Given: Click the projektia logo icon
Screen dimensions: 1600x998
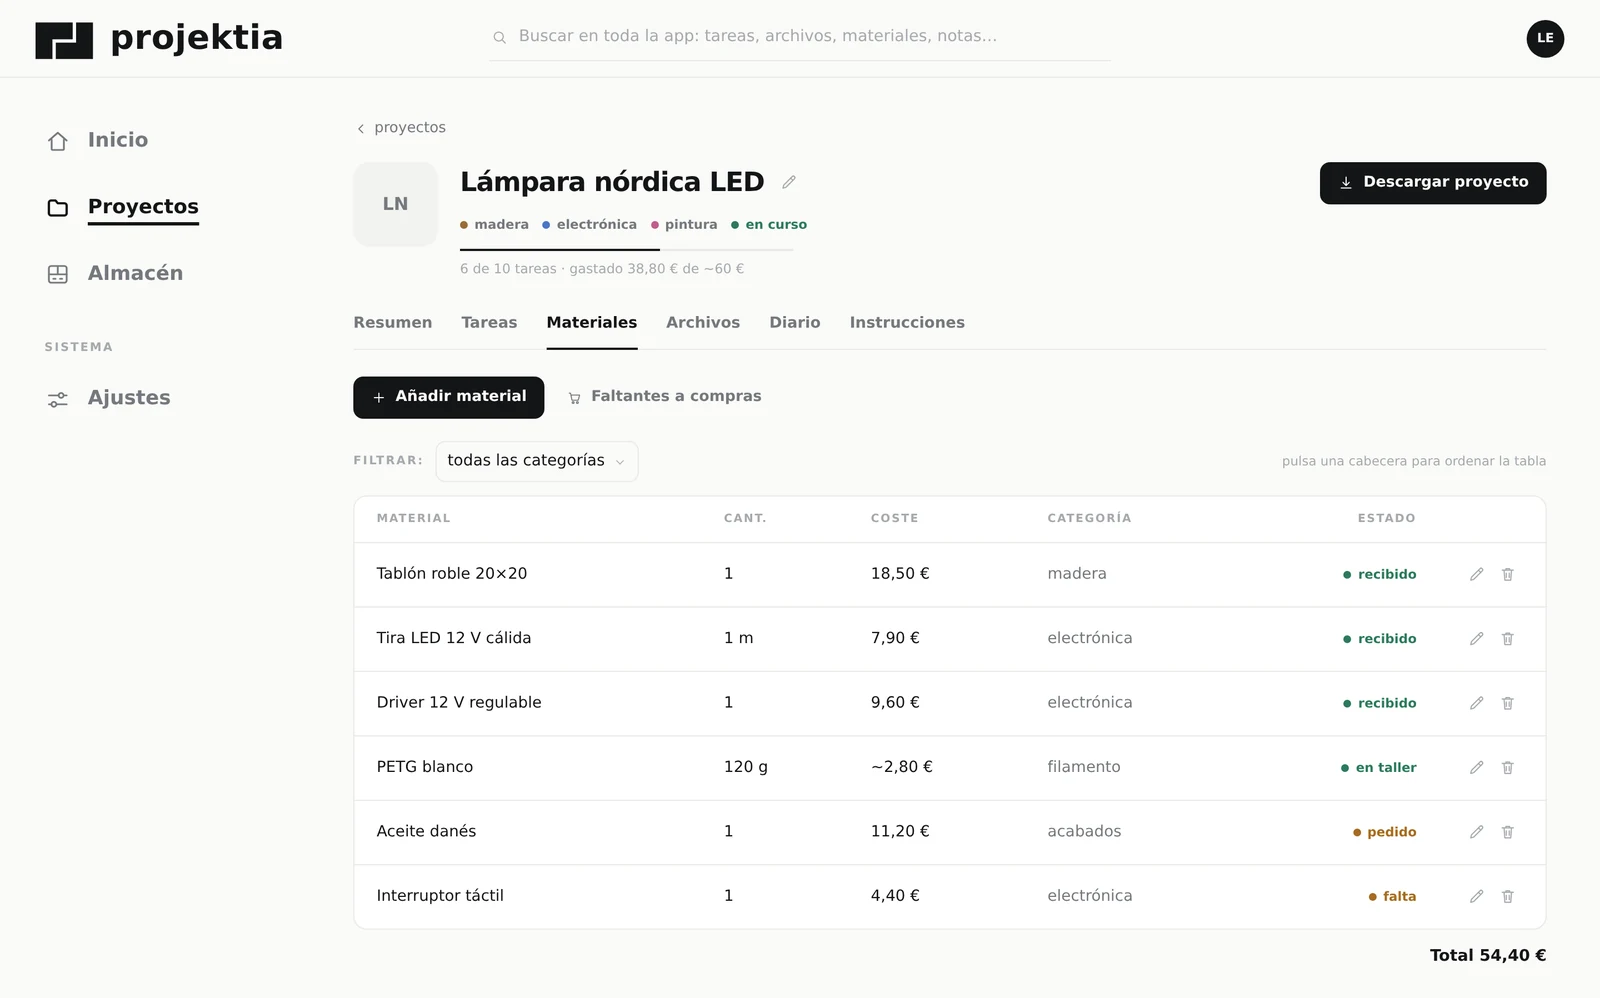Looking at the screenshot, I should tap(64, 40).
